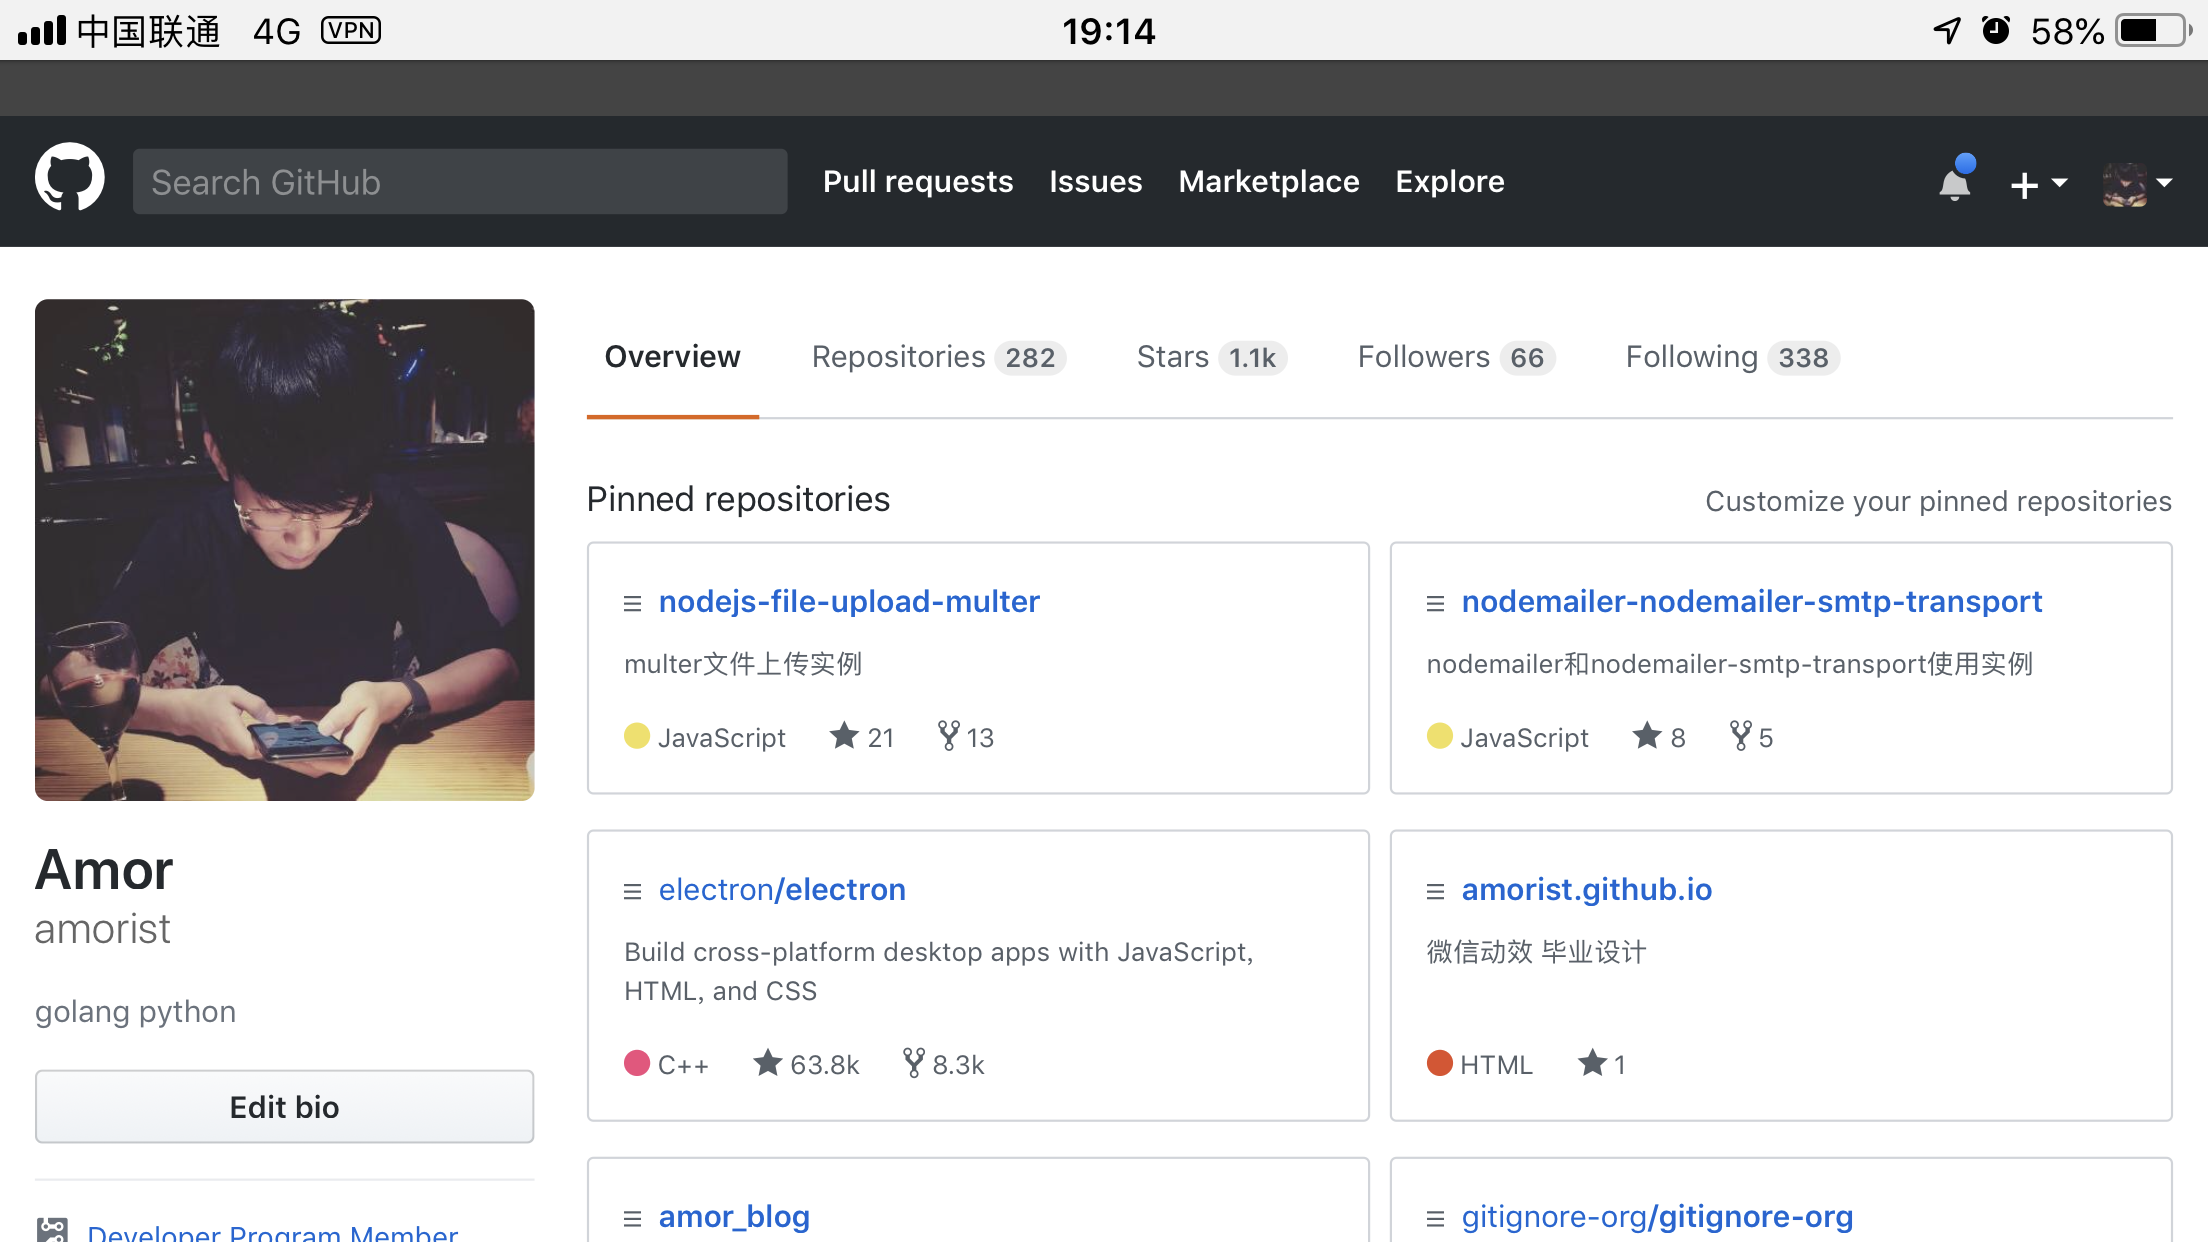
Task: Focus the Search GitHub field
Action: [x=459, y=182]
